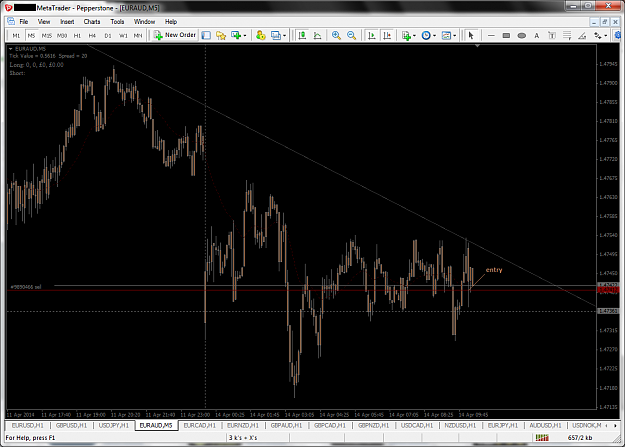Open the Window menu

pyautogui.click(x=144, y=22)
